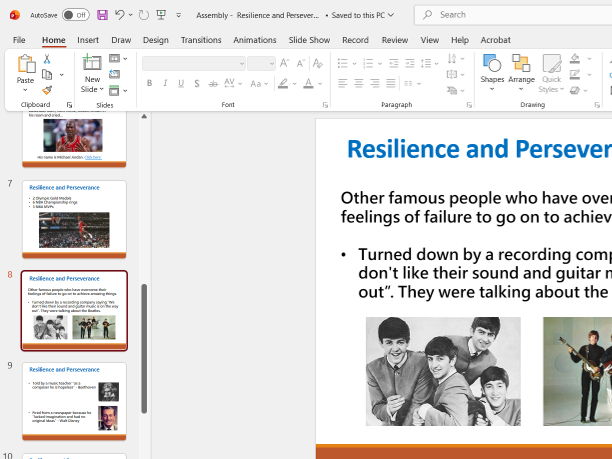Toggle Italic formatting
This screenshot has height=459, width=612.
[x=165, y=83]
